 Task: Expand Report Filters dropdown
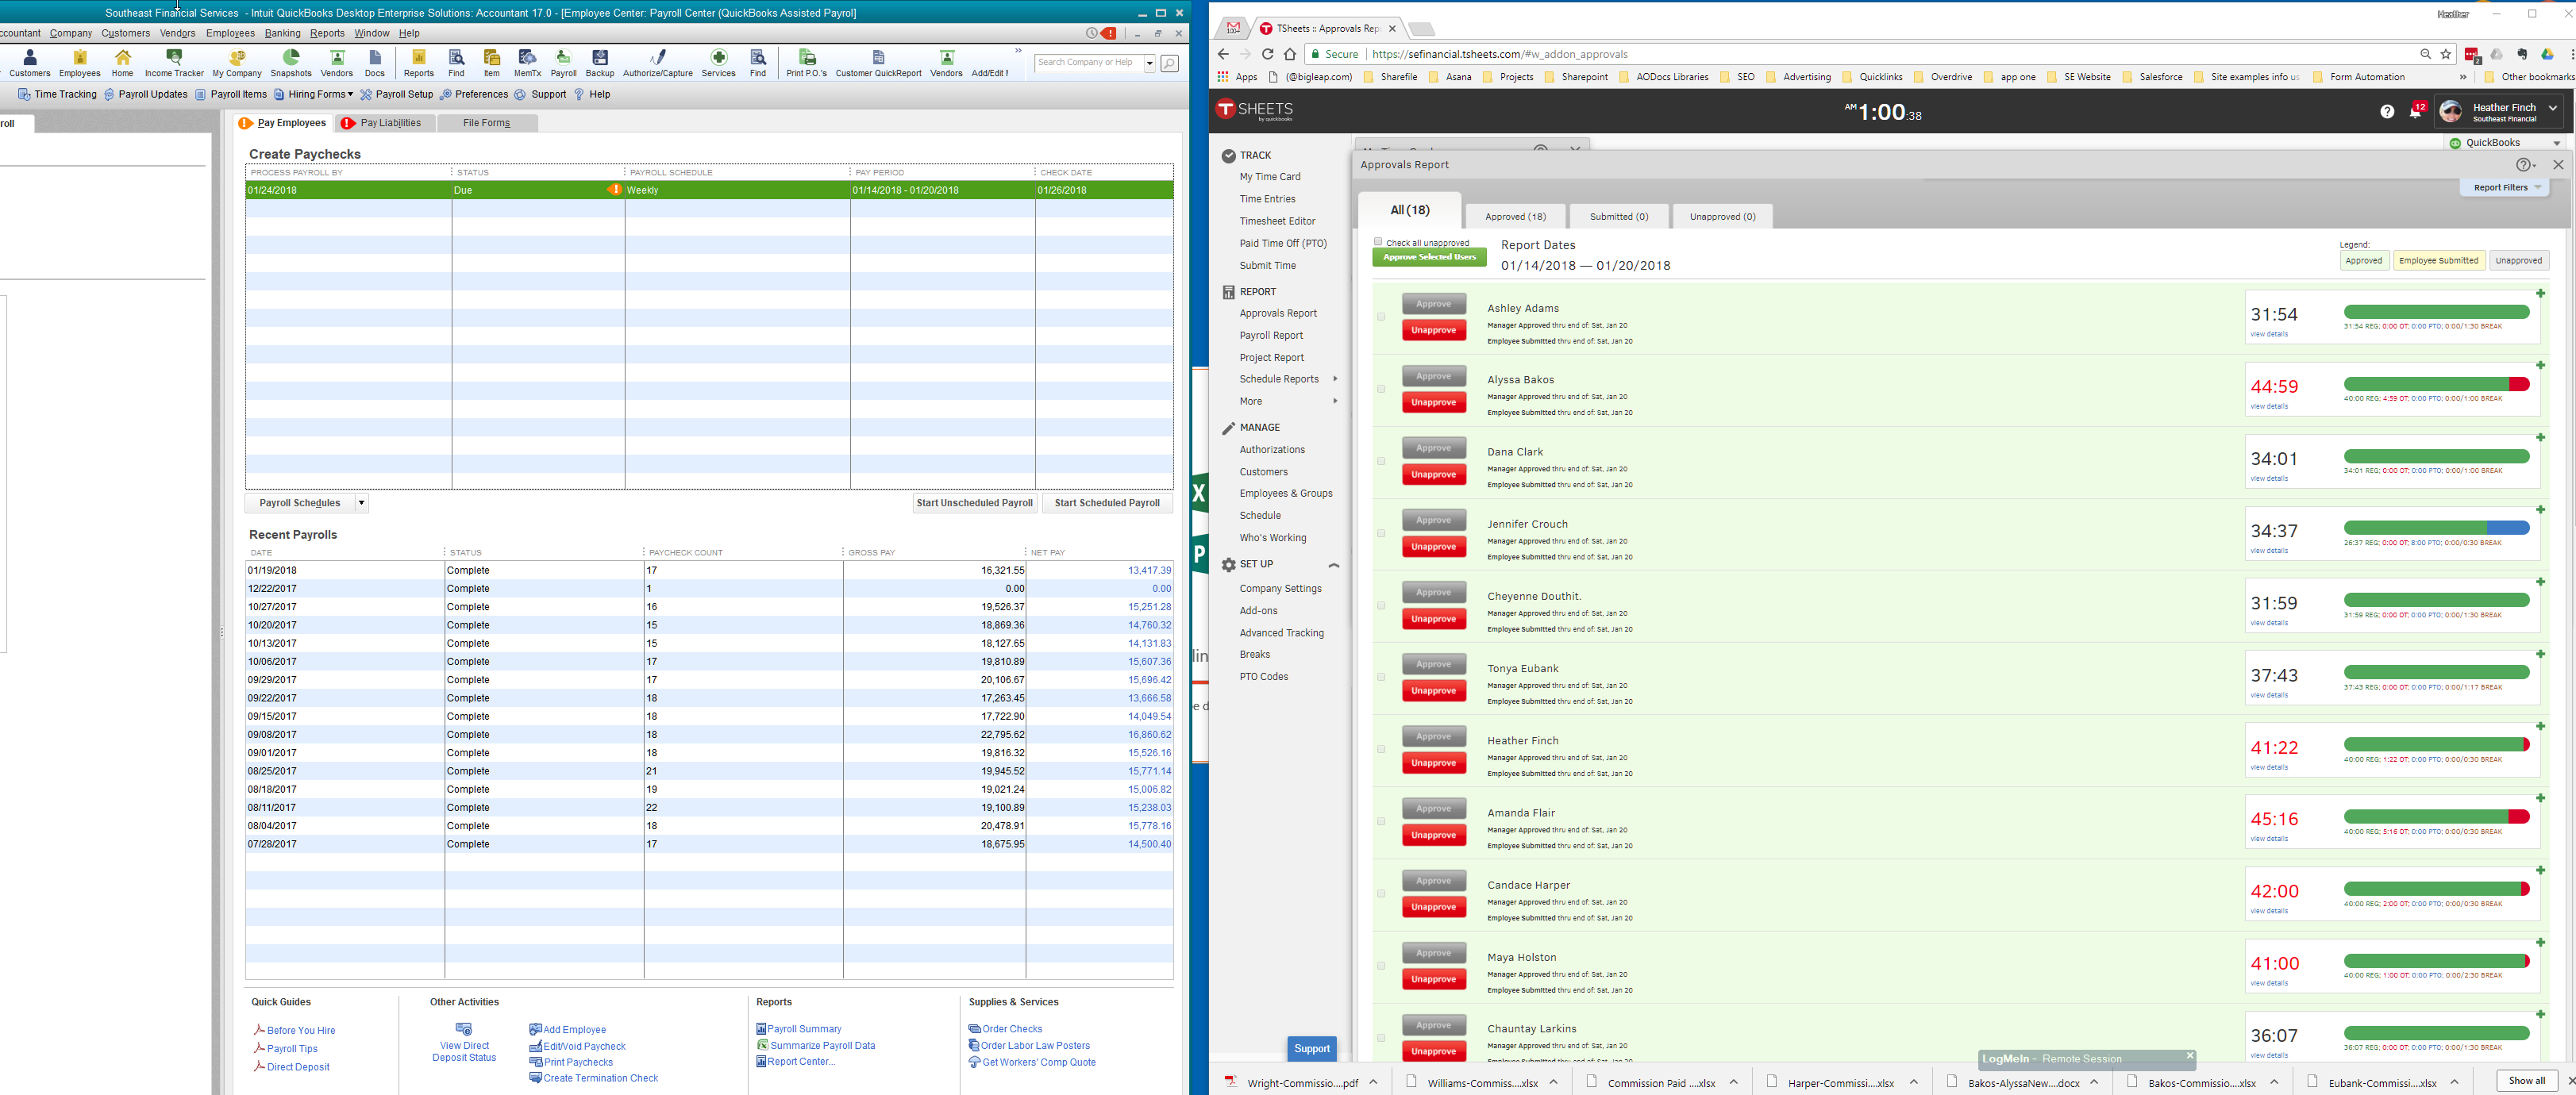[2505, 187]
